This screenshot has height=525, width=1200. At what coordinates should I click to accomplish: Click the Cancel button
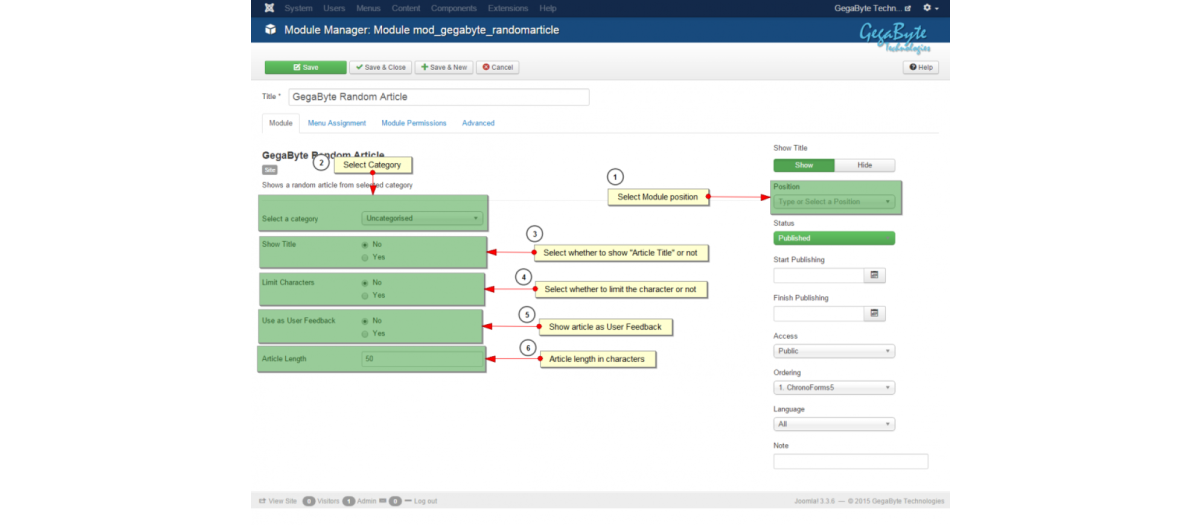[x=497, y=67]
